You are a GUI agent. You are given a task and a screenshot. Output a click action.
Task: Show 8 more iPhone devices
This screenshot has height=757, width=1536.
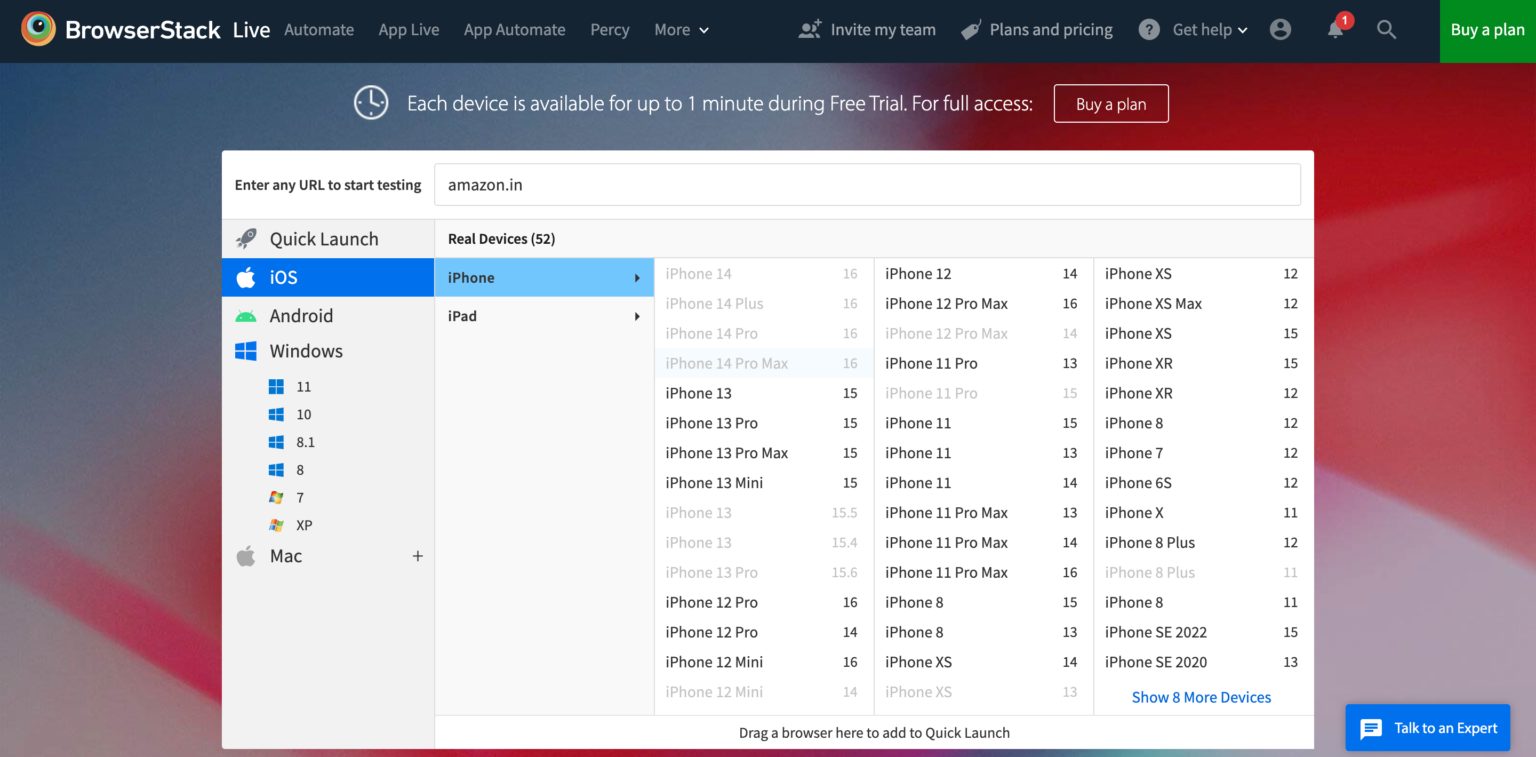(x=1201, y=697)
